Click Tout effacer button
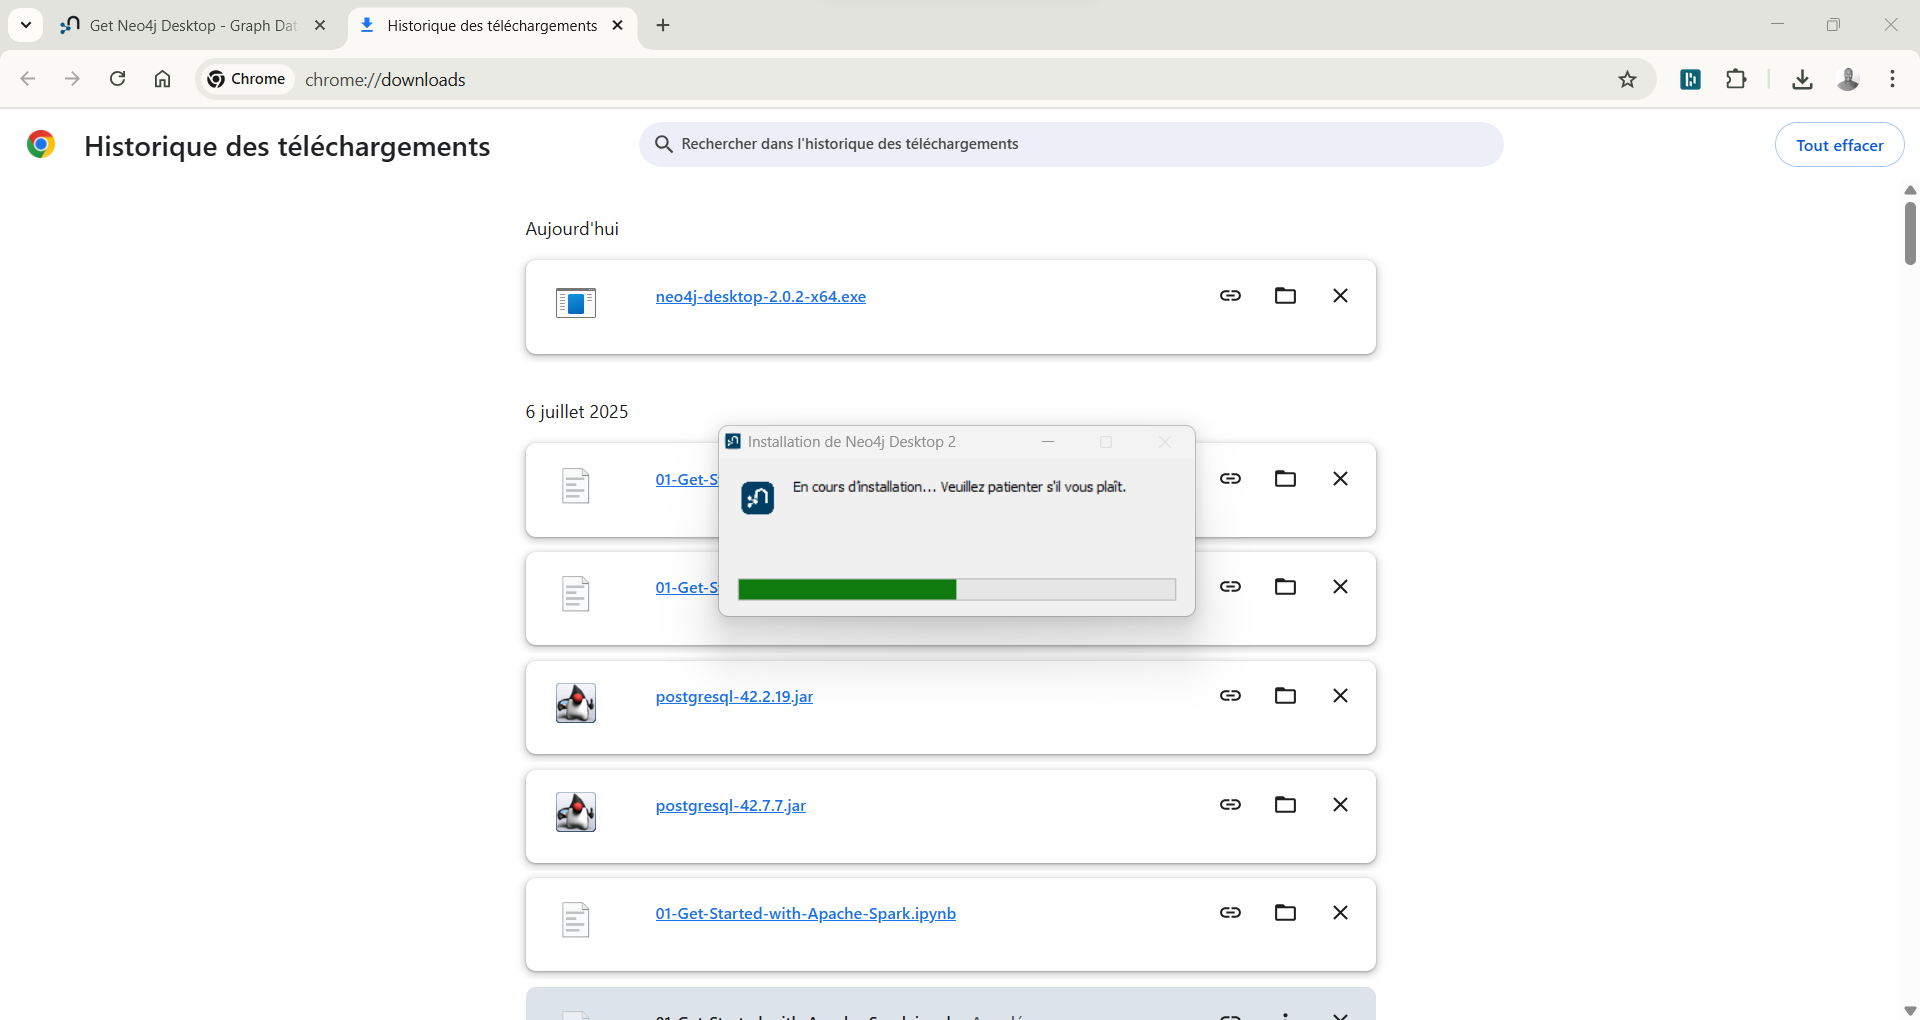 point(1839,145)
